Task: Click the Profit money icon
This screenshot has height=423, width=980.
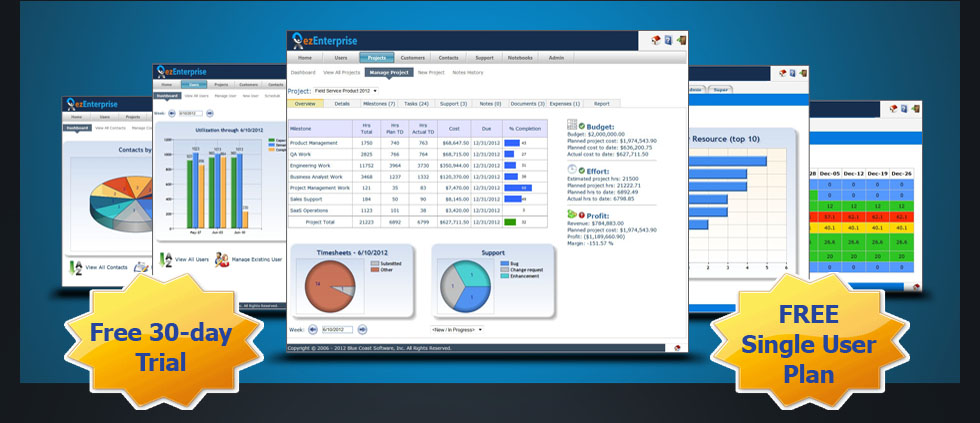Action: pos(572,214)
